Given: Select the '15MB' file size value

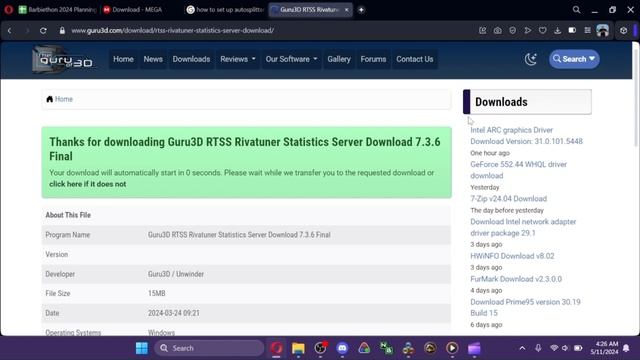Looking at the screenshot, I should coord(156,293).
